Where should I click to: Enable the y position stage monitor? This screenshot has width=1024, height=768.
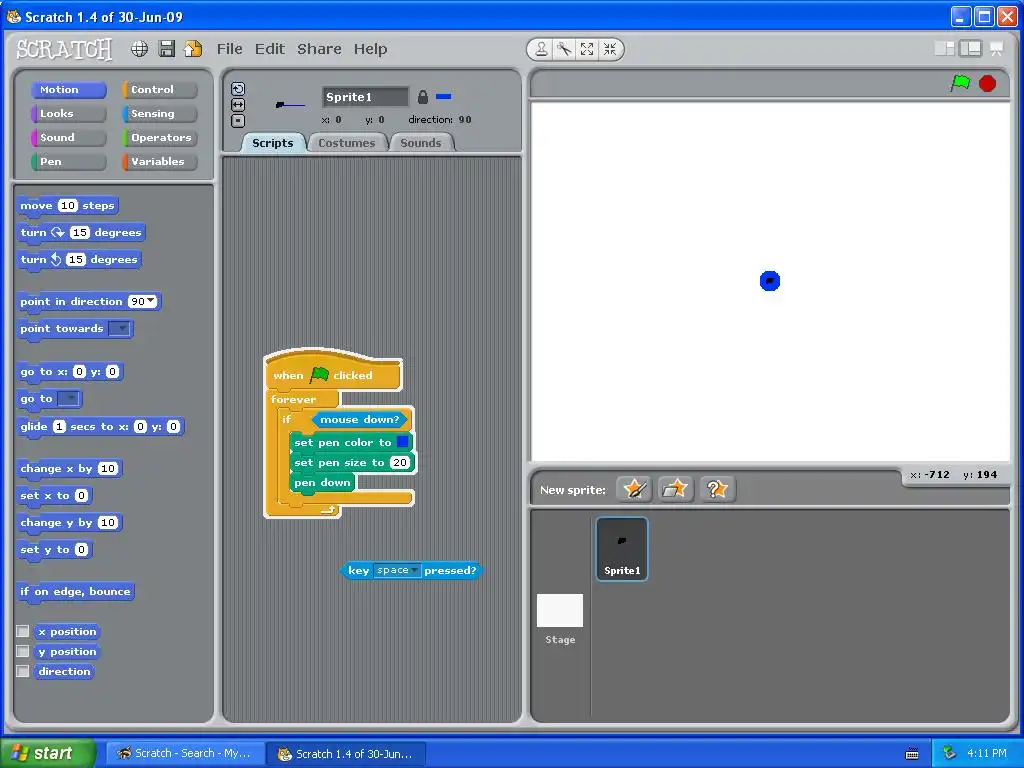click(x=23, y=651)
